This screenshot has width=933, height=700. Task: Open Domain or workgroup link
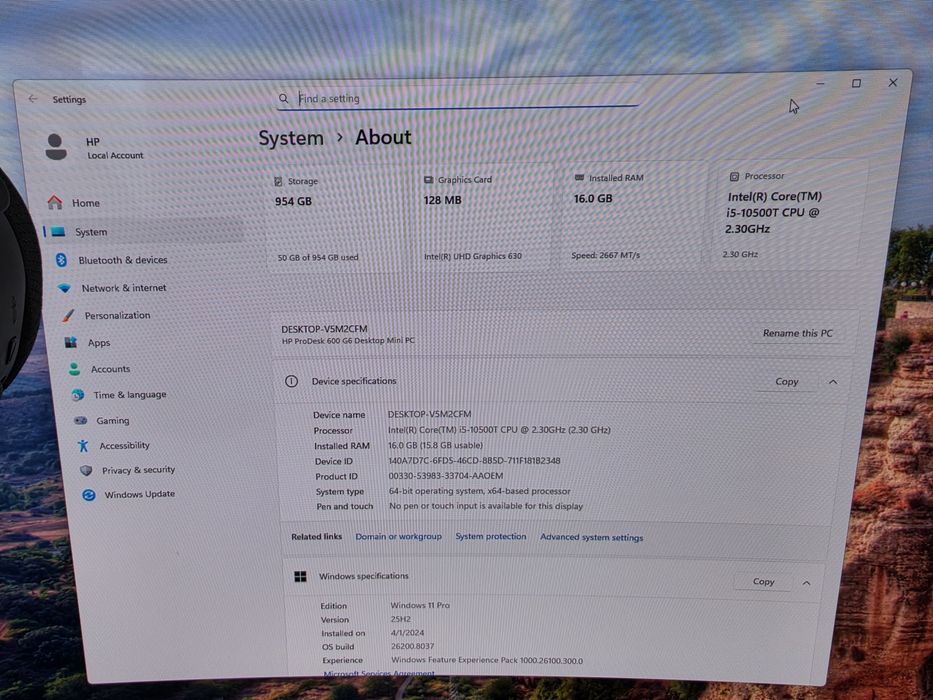pos(399,536)
